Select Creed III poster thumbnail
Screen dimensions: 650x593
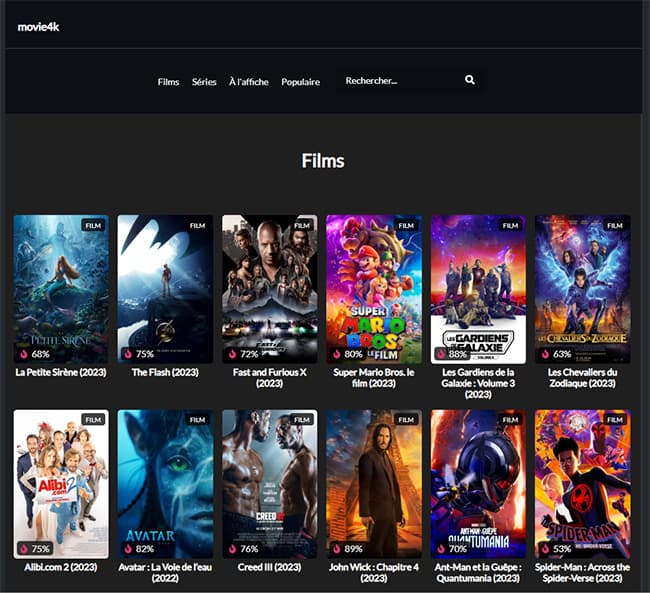(x=269, y=484)
